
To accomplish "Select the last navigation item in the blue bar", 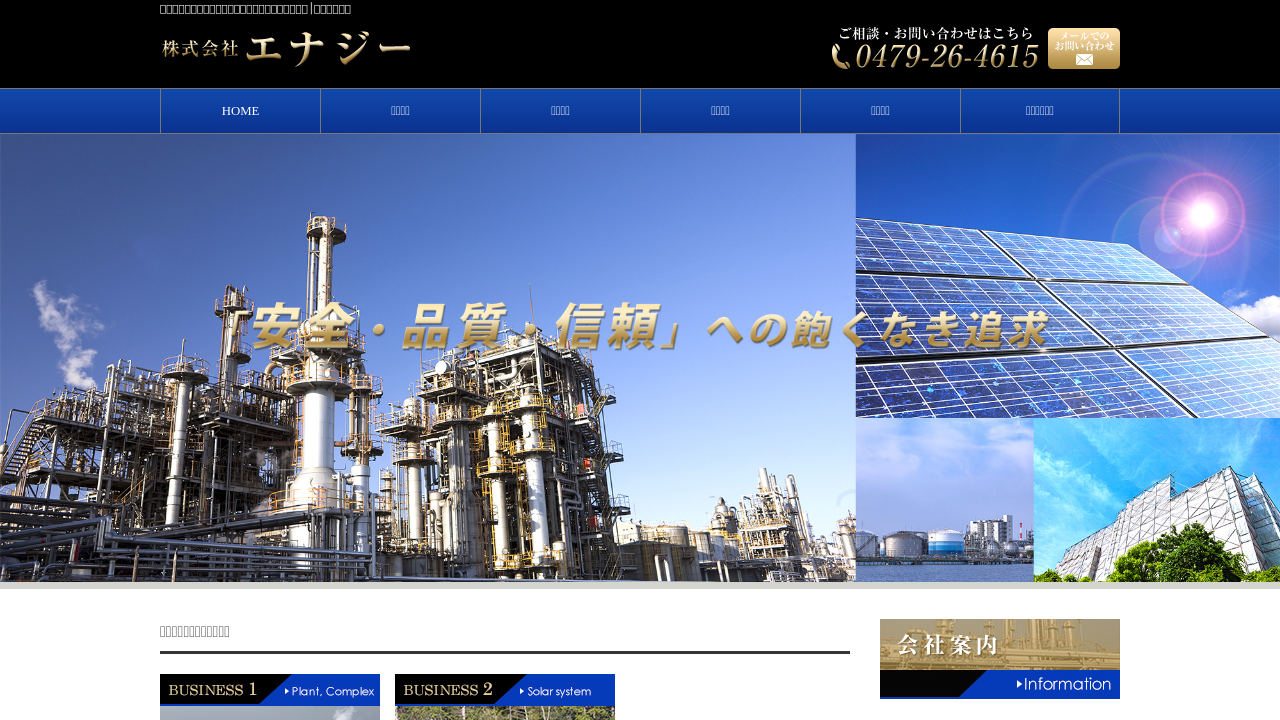I will pos(1040,111).
